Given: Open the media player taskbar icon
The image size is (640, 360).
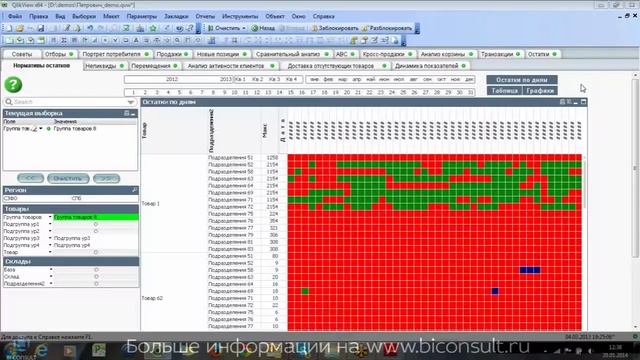Looking at the screenshot, I should [x=69, y=350].
